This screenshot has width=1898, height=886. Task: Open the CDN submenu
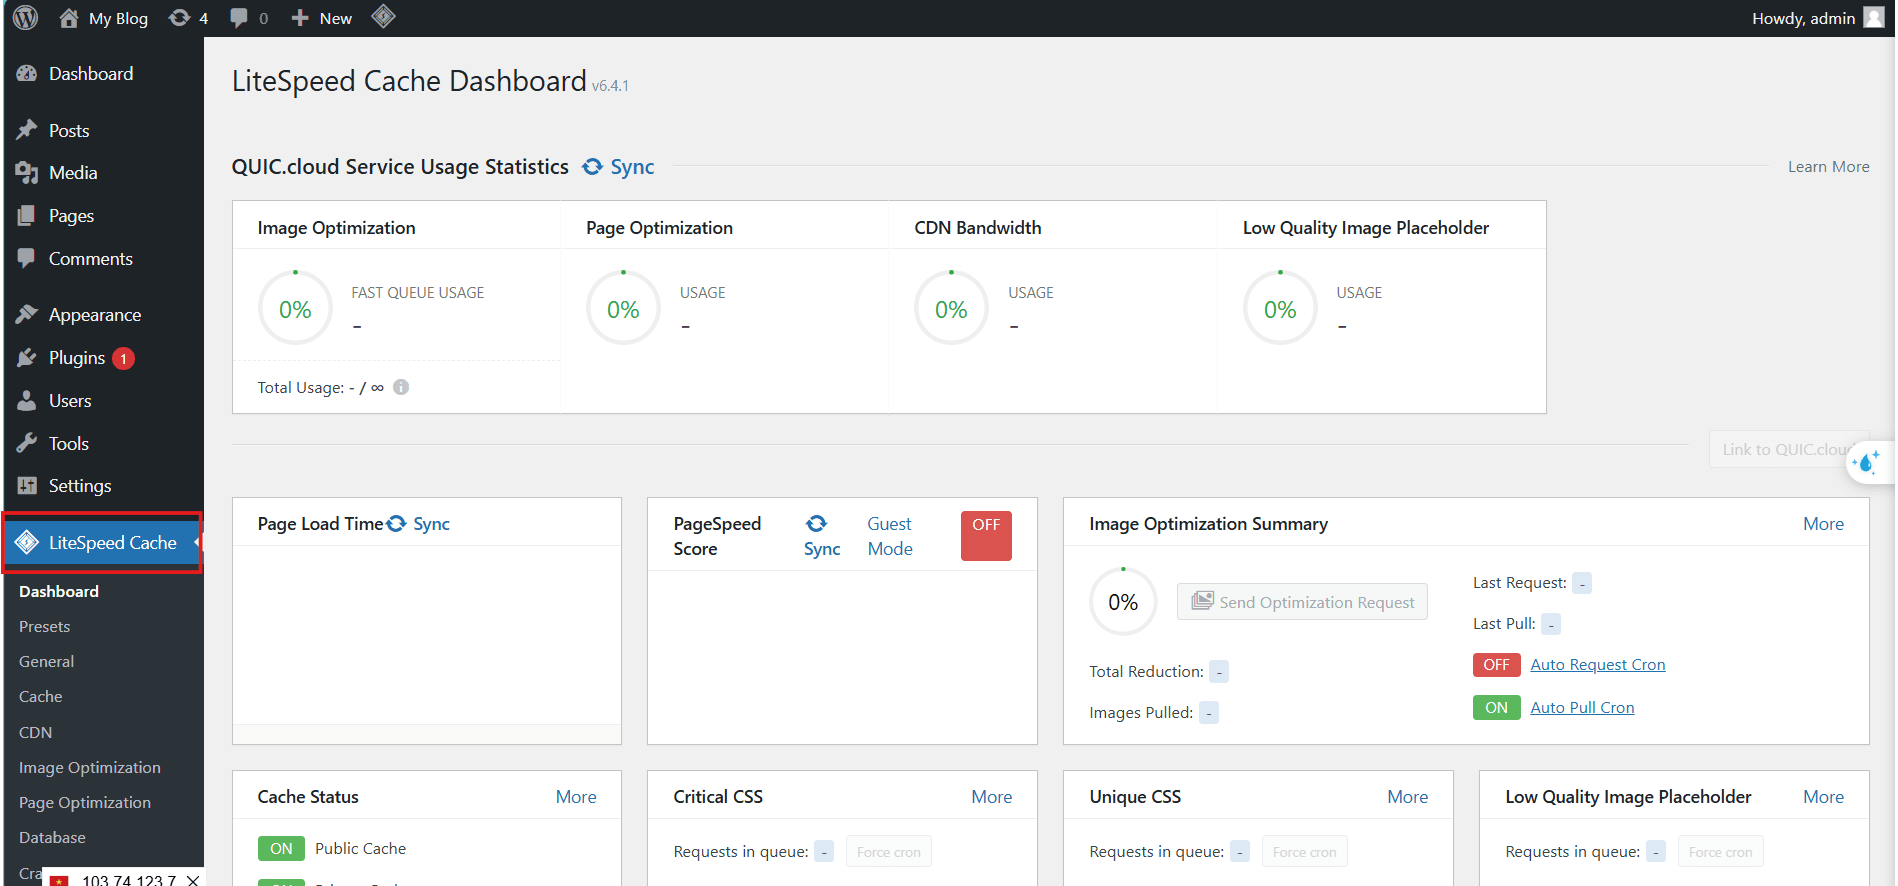tap(36, 733)
